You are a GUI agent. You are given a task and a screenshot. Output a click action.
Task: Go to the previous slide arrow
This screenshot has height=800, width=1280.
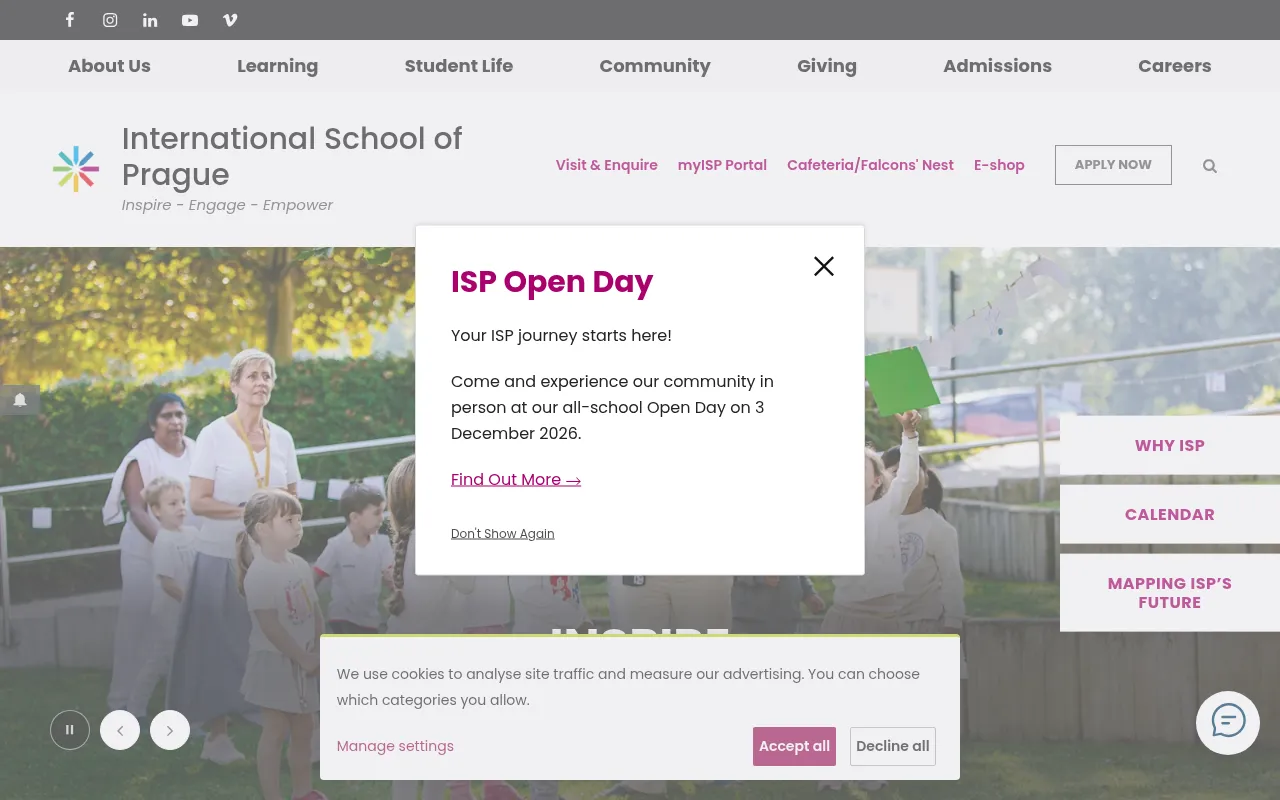(x=120, y=730)
